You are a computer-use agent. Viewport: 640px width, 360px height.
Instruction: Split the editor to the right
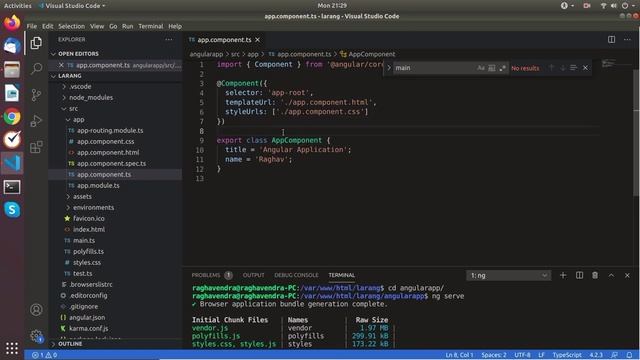point(611,40)
